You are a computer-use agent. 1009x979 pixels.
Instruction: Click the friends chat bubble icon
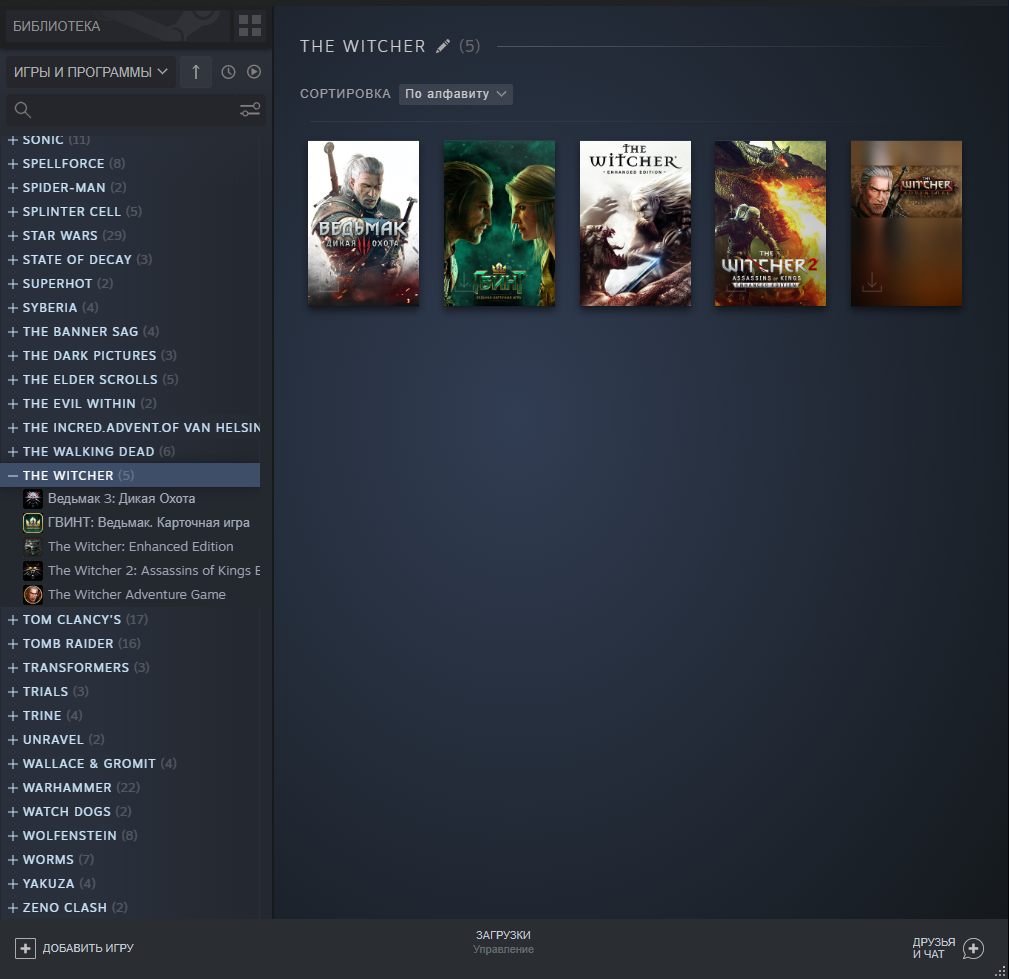(973, 949)
